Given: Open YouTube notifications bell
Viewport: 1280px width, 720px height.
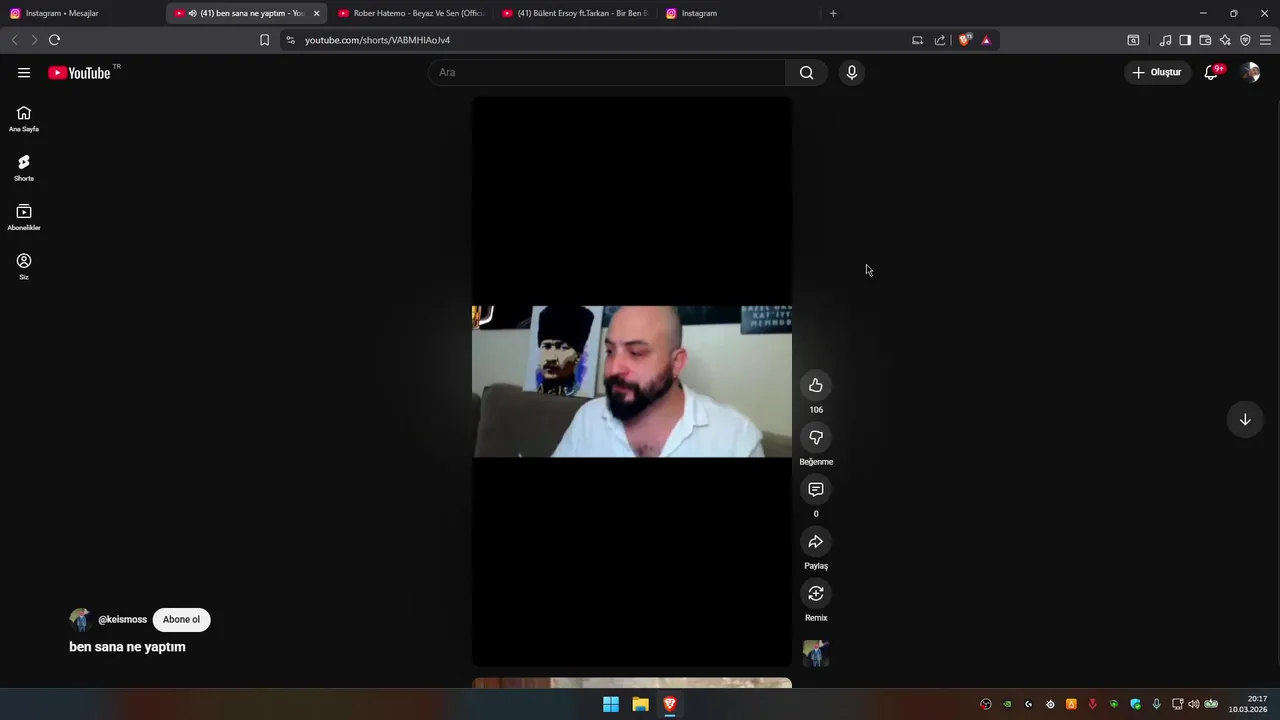Looking at the screenshot, I should click(1211, 72).
